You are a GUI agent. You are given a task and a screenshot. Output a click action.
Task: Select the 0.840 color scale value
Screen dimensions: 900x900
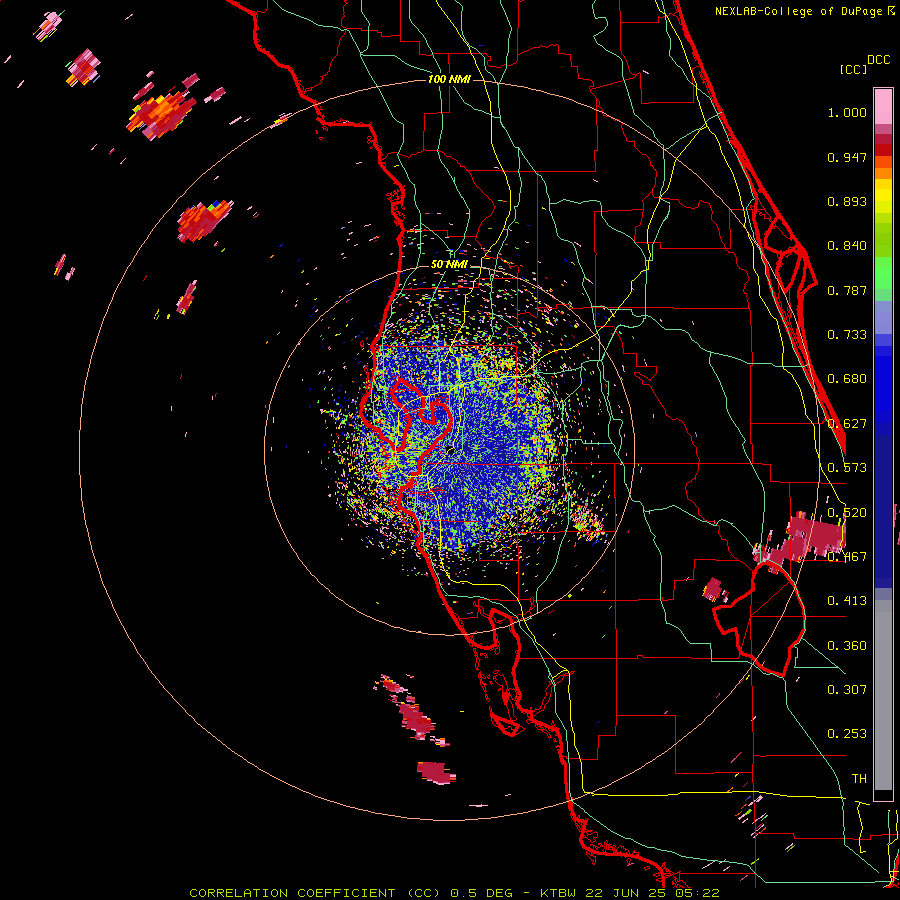pyautogui.click(x=847, y=246)
